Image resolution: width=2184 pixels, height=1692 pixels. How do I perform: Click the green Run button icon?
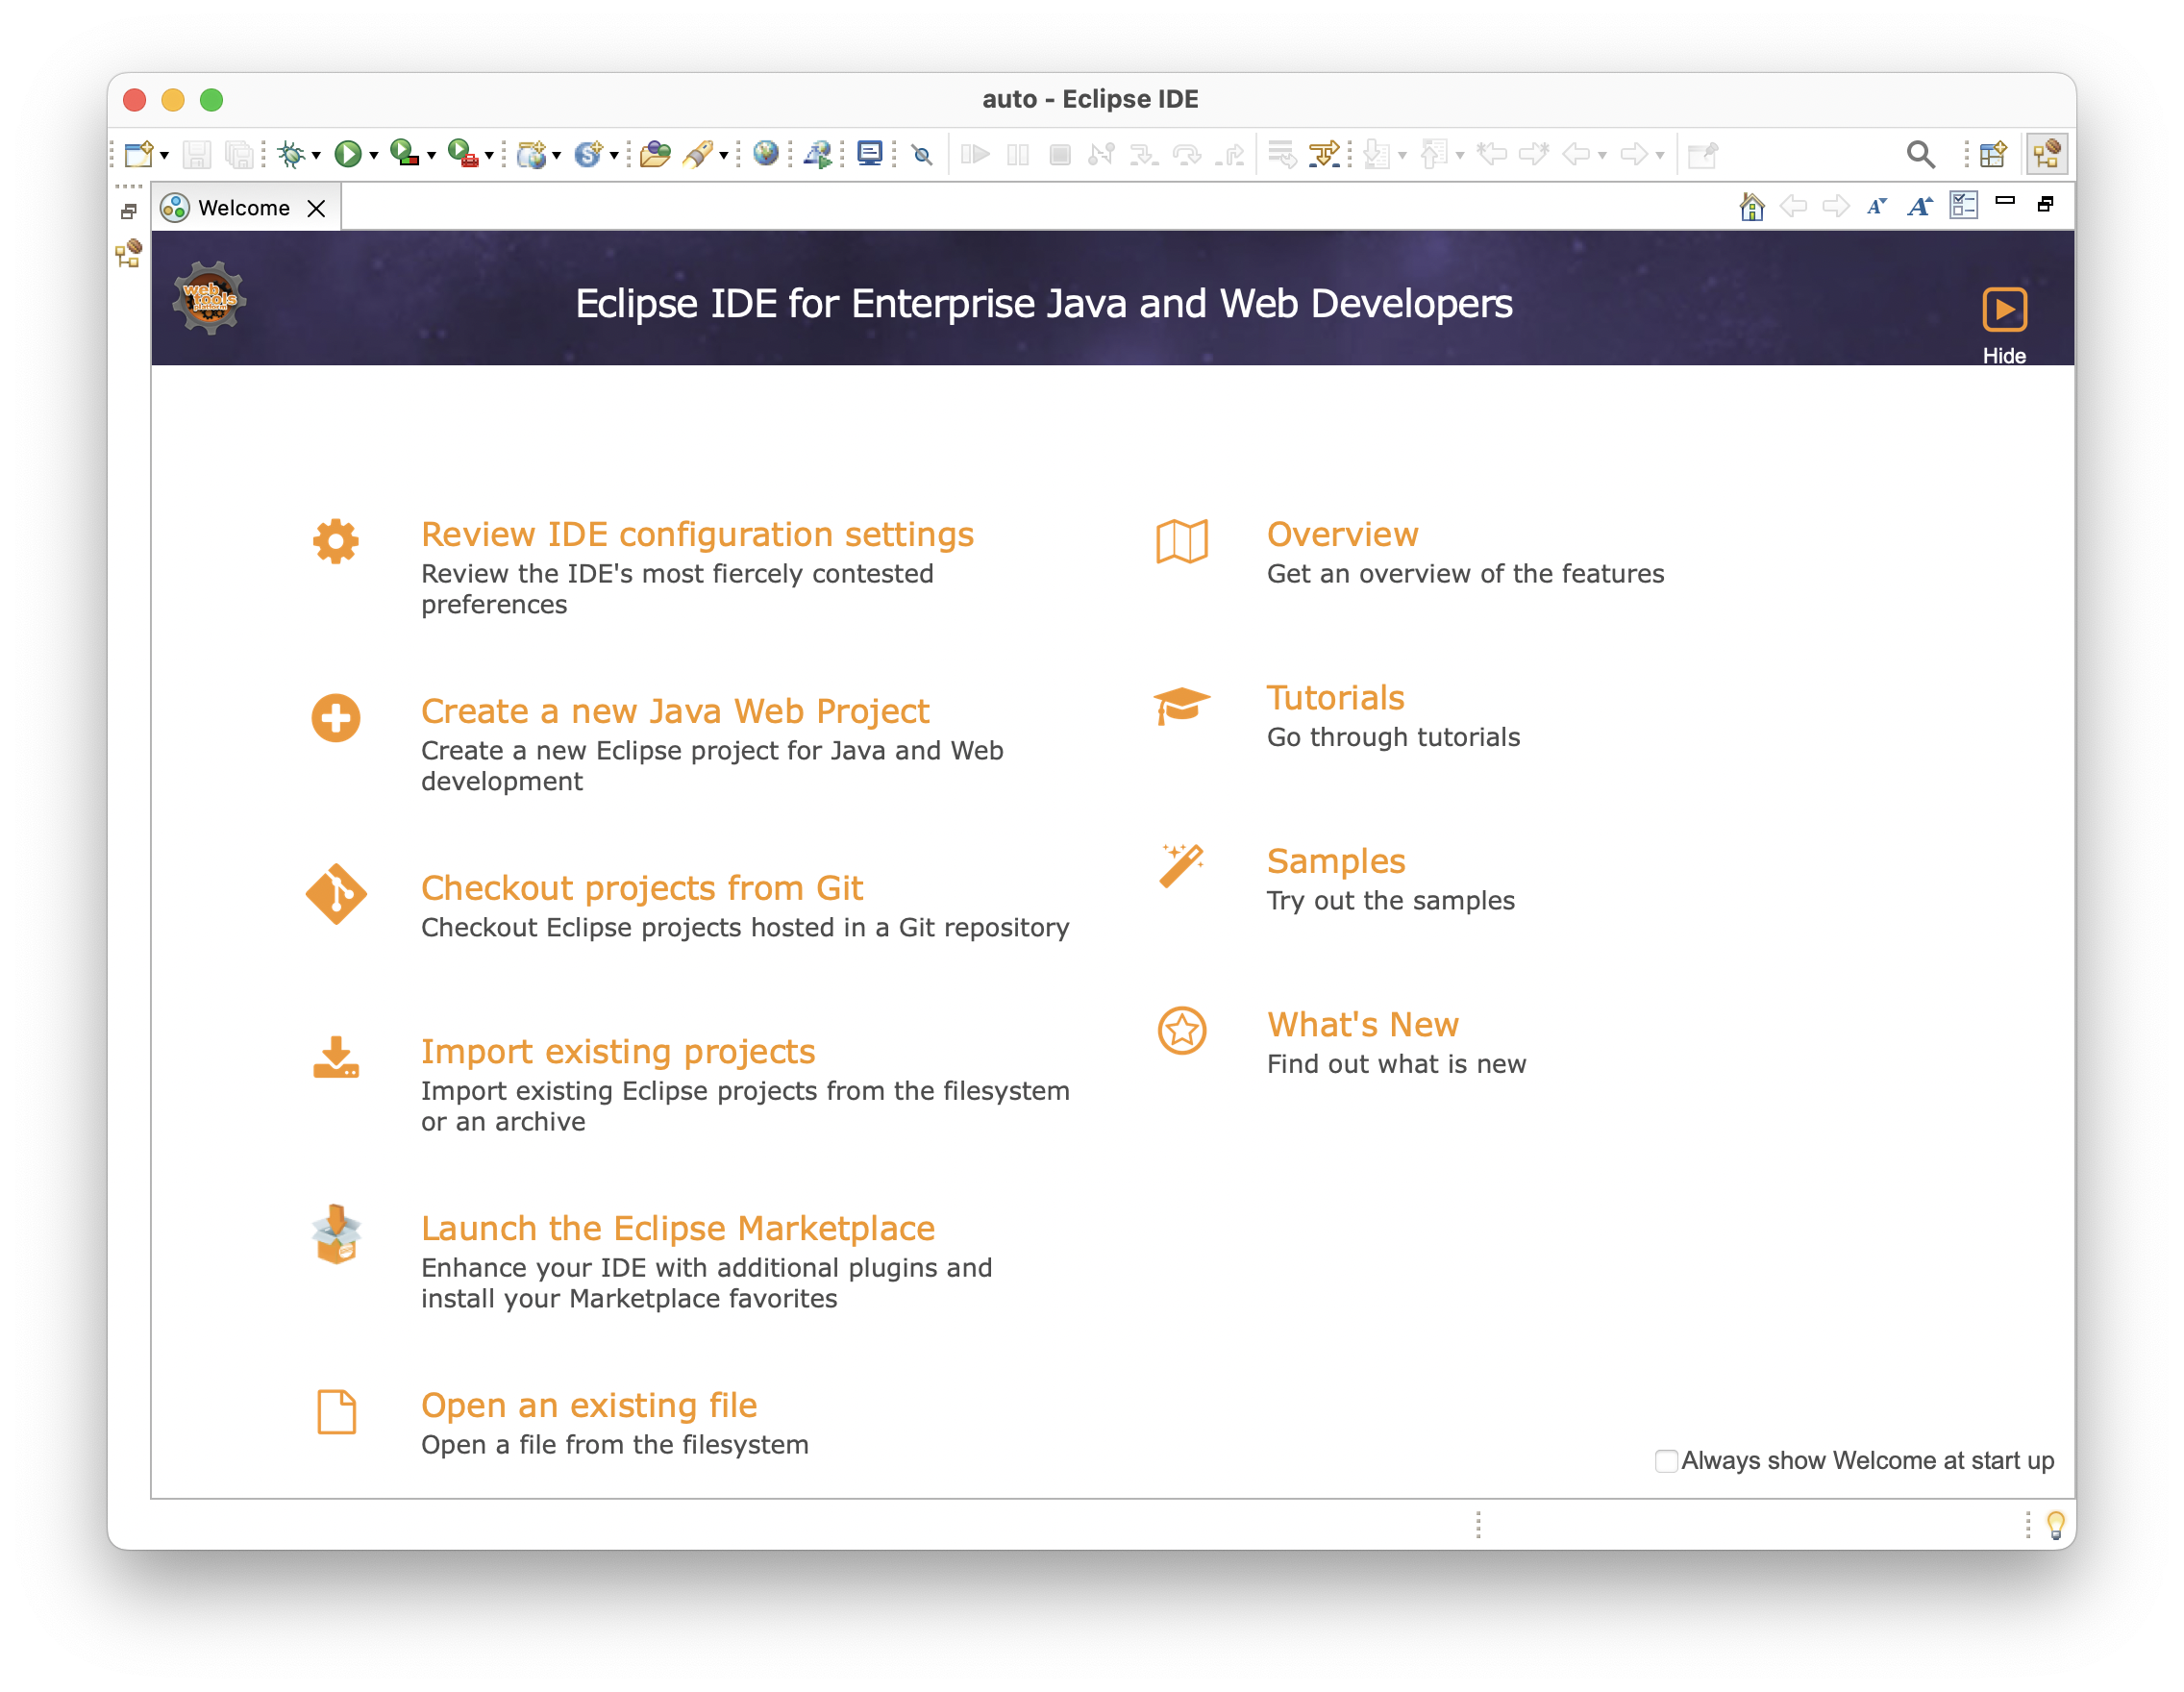pyautogui.click(x=347, y=154)
